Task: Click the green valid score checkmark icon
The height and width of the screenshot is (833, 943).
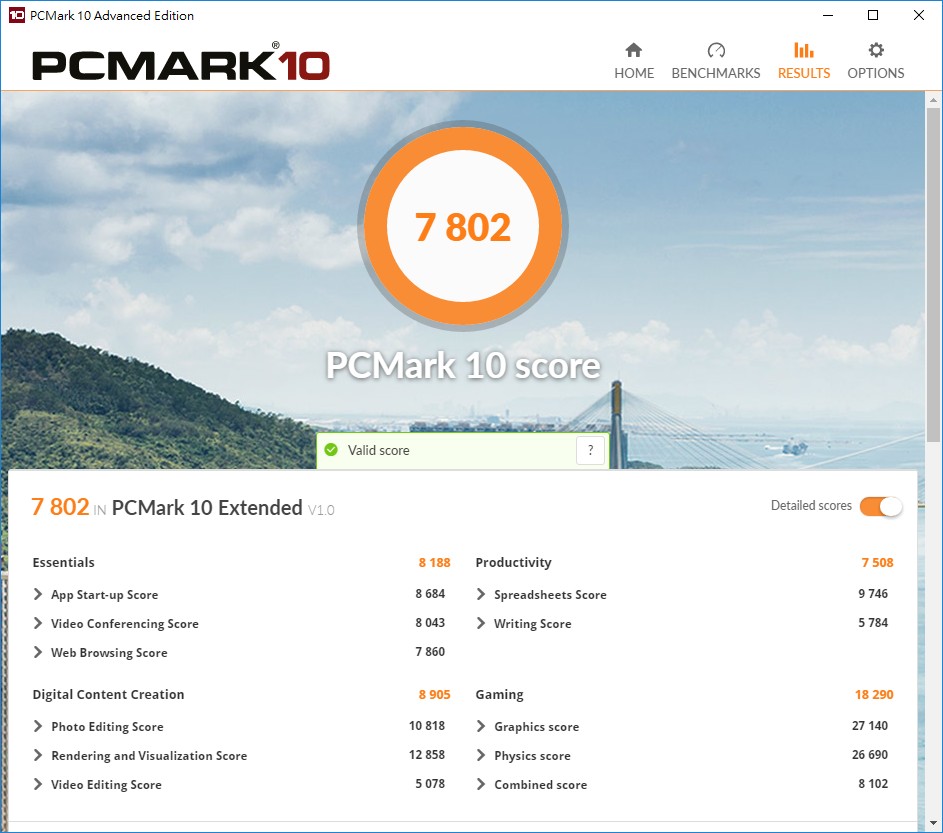Action: tap(331, 450)
